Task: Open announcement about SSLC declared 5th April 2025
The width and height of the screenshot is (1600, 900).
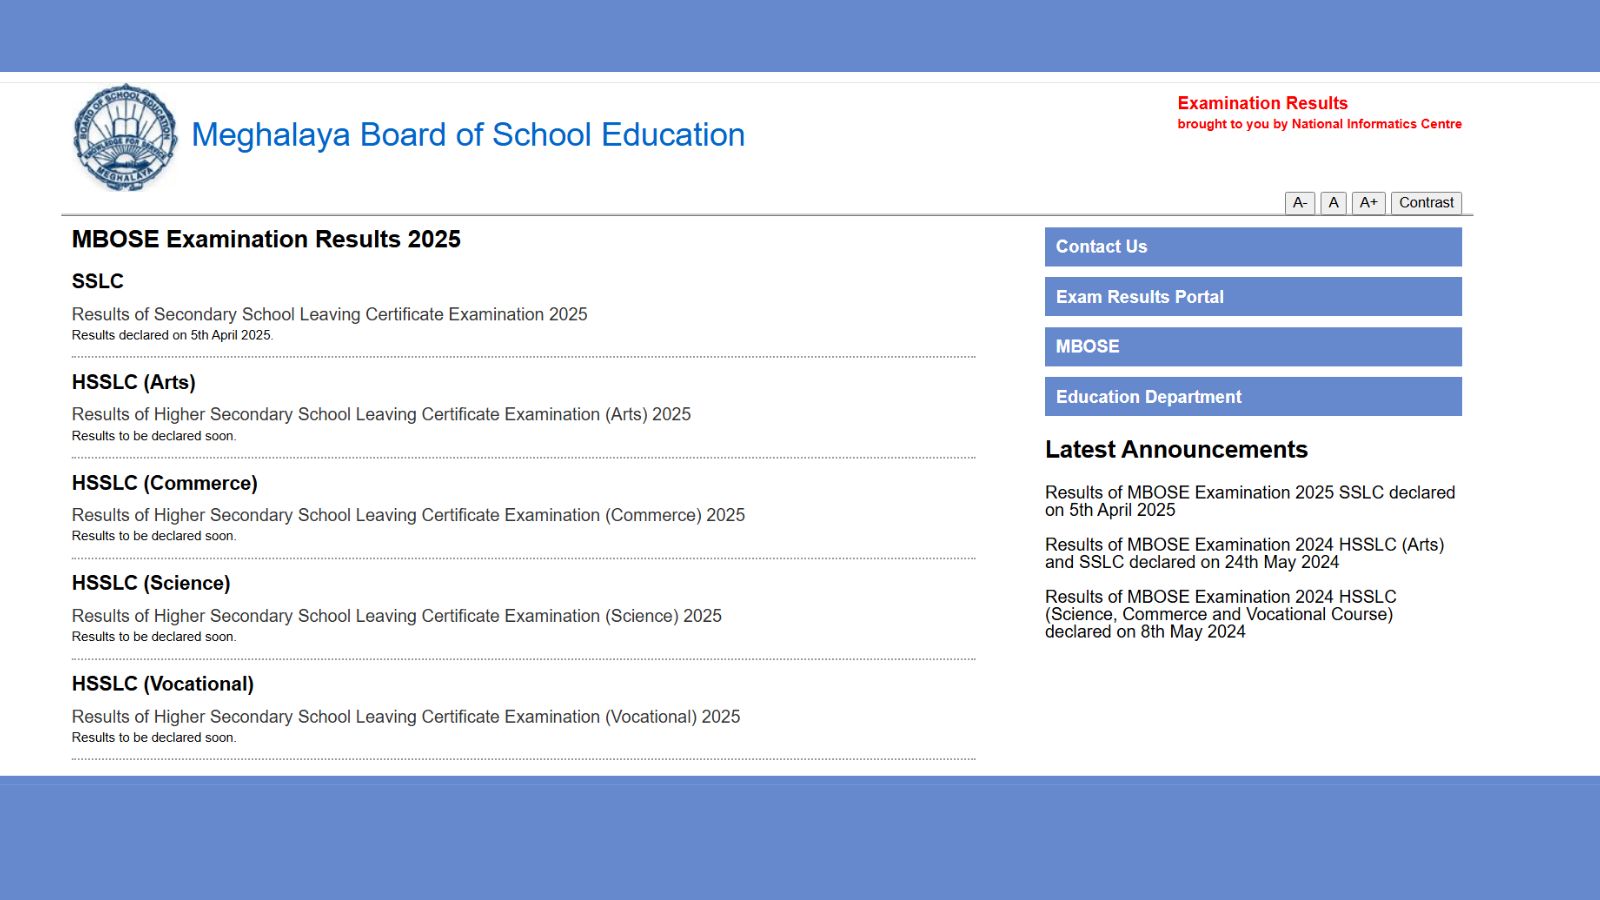Action: pos(1249,501)
